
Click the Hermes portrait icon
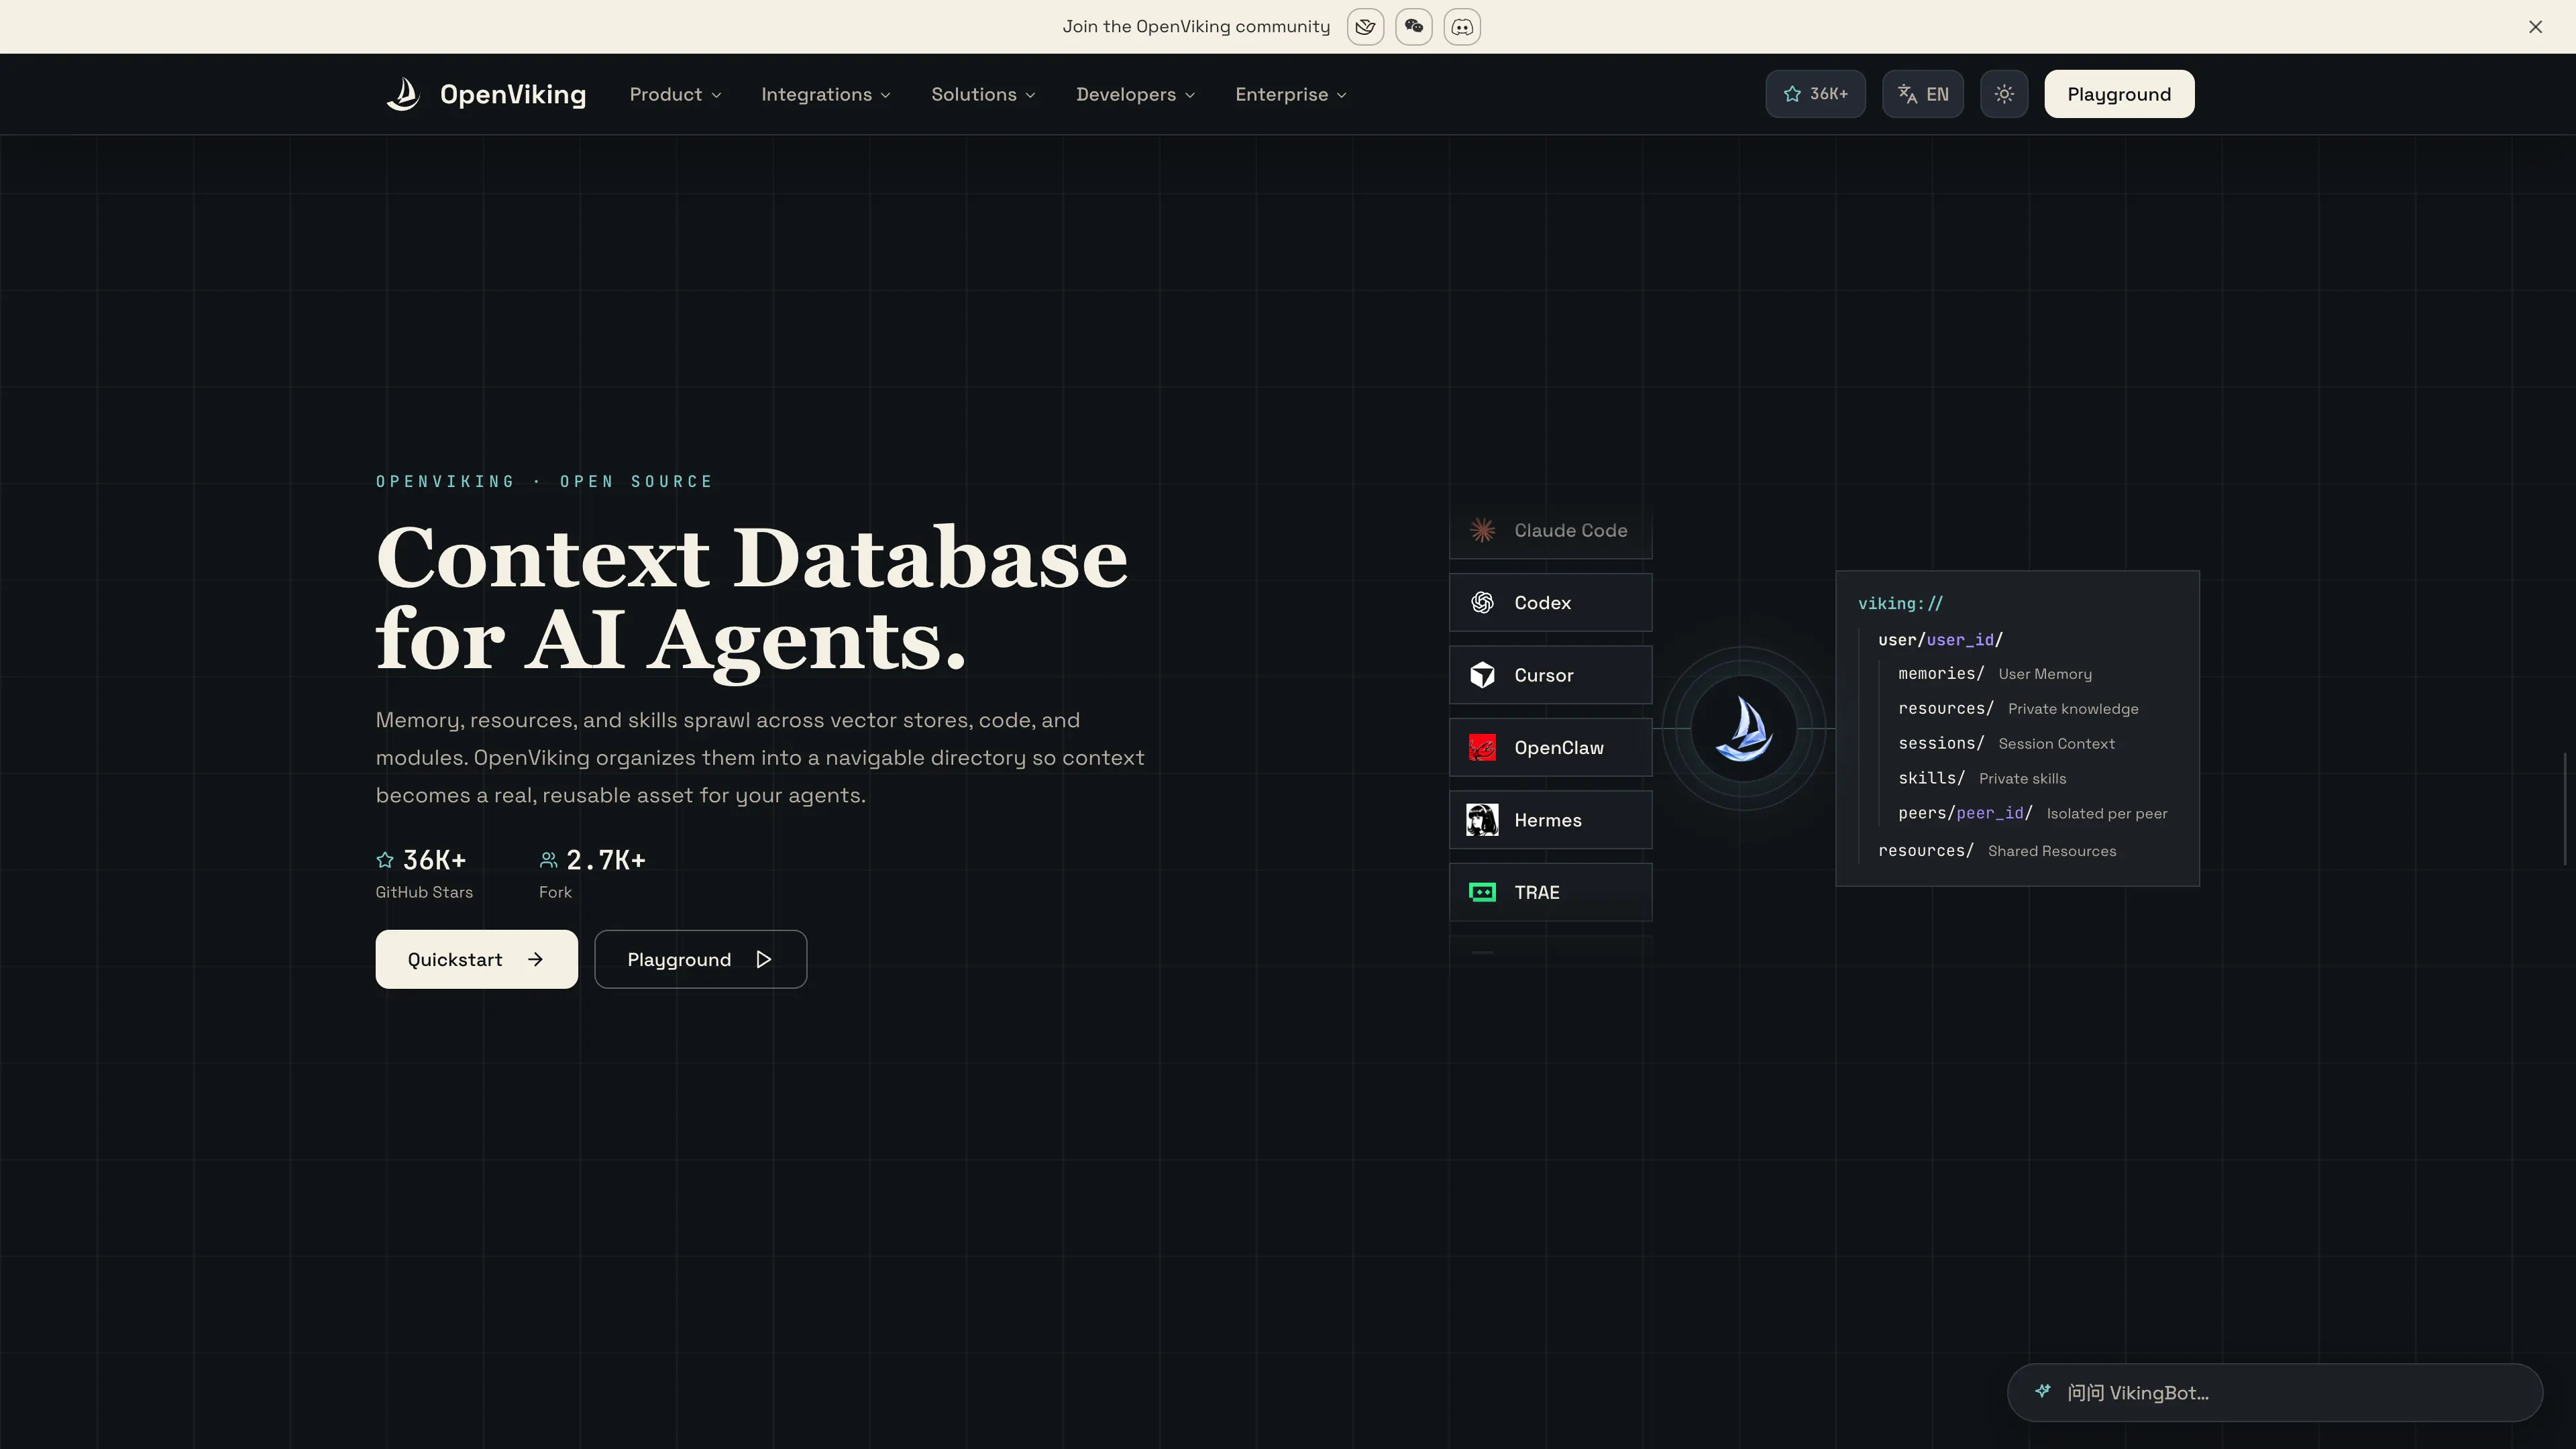pos(1482,820)
